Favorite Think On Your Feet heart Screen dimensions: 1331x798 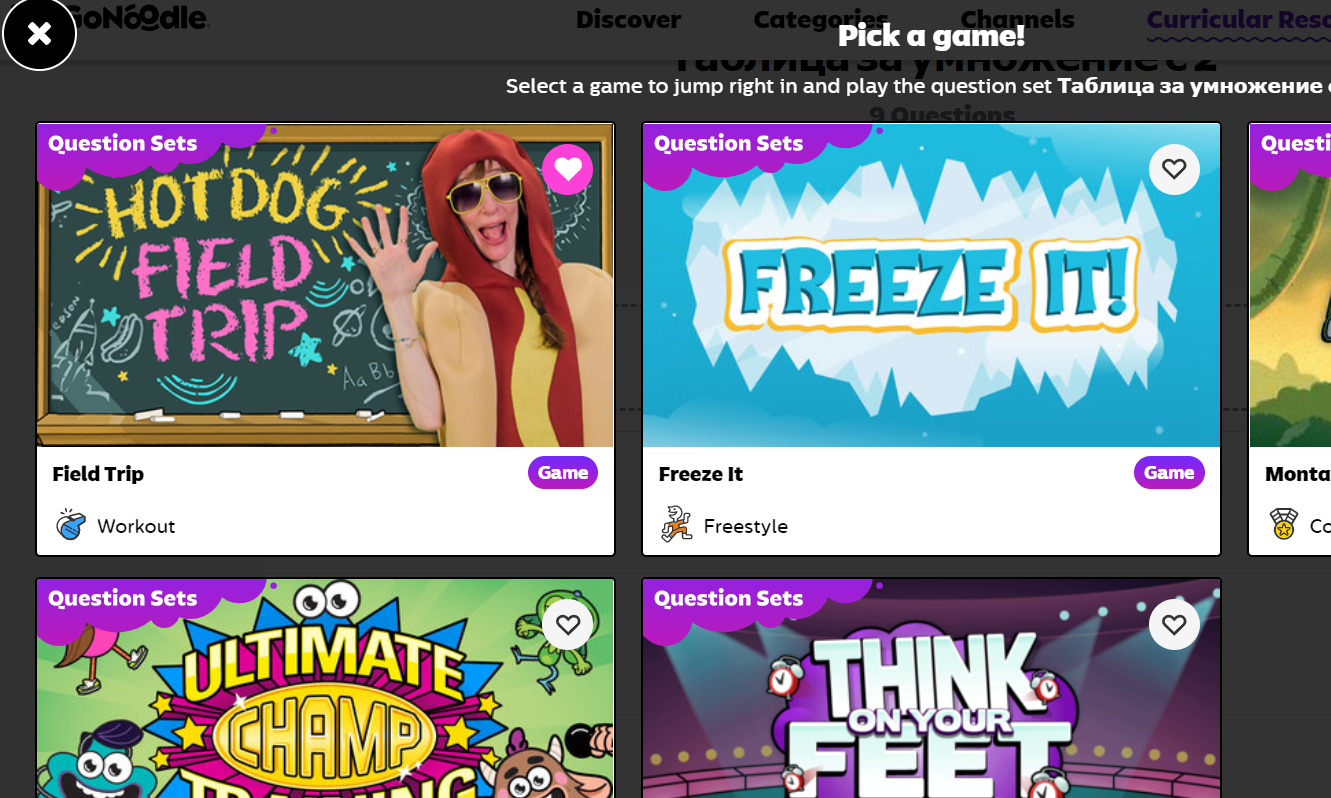pyautogui.click(x=1174, y=625)
